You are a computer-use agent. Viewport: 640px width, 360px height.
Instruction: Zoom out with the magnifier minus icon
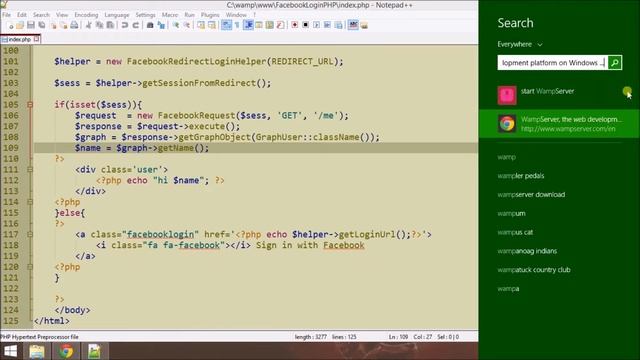click(187, 25)
